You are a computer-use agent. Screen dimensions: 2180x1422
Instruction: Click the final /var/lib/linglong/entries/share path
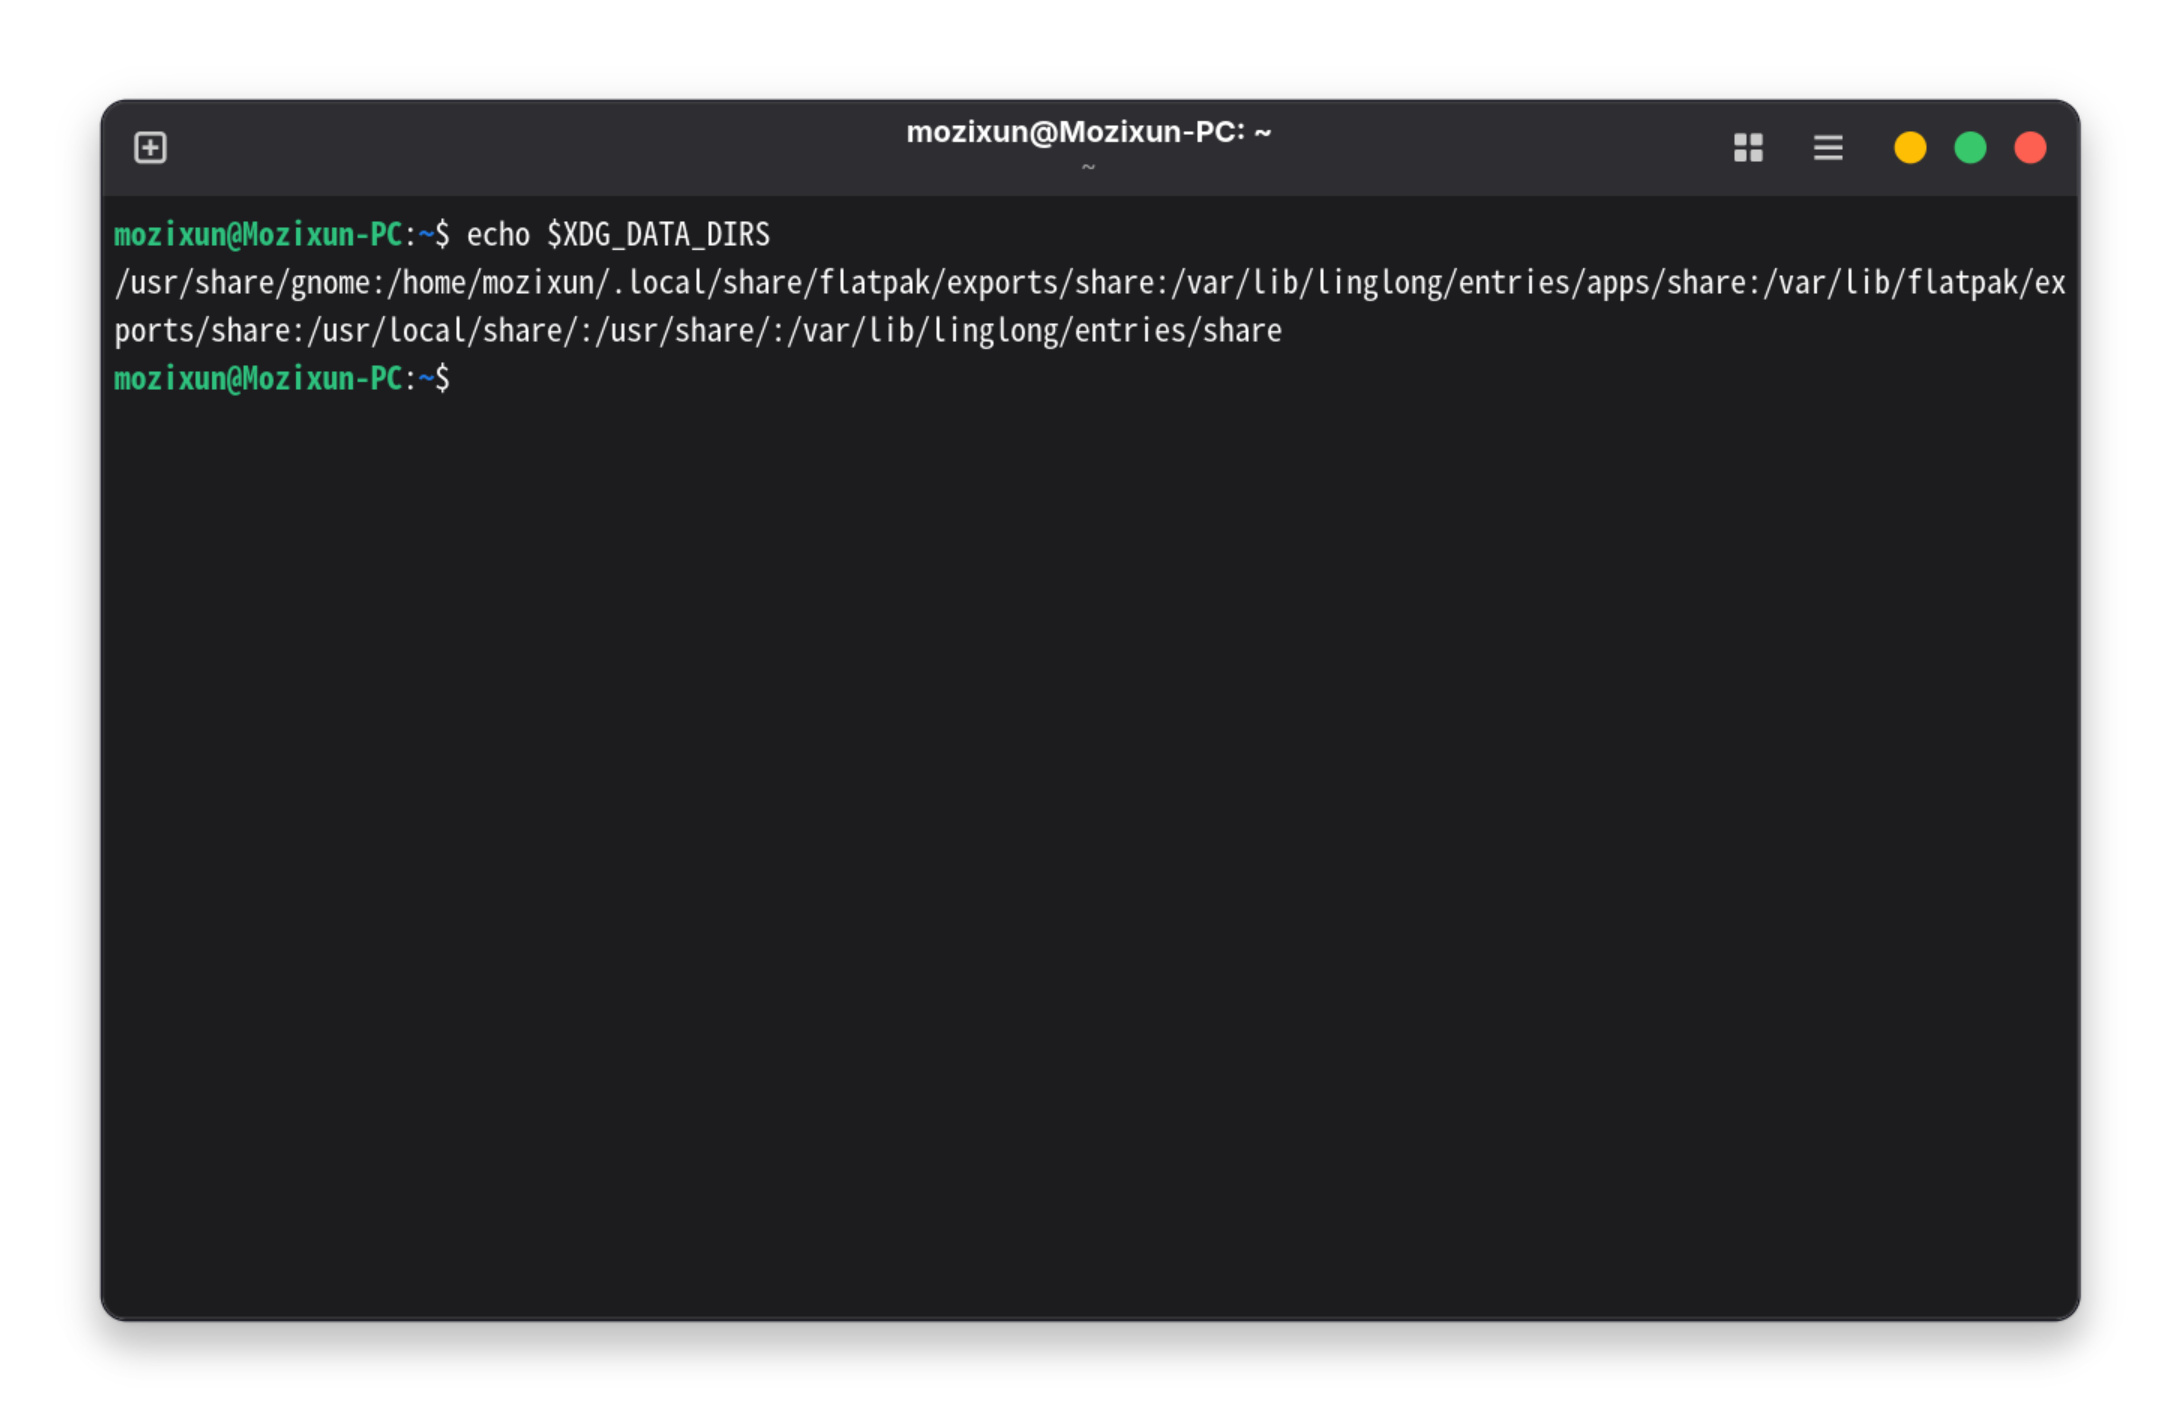coord(1034,331)
